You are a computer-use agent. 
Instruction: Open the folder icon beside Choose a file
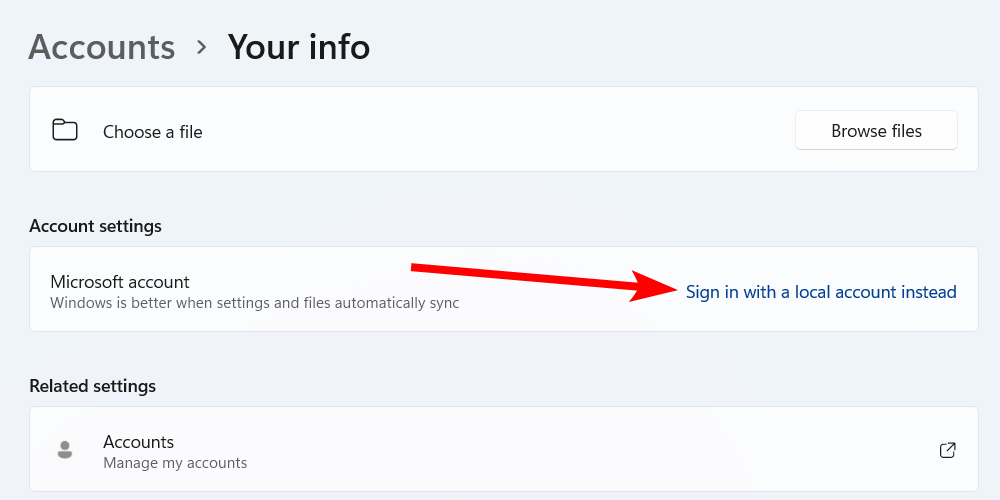click(65, 130)
